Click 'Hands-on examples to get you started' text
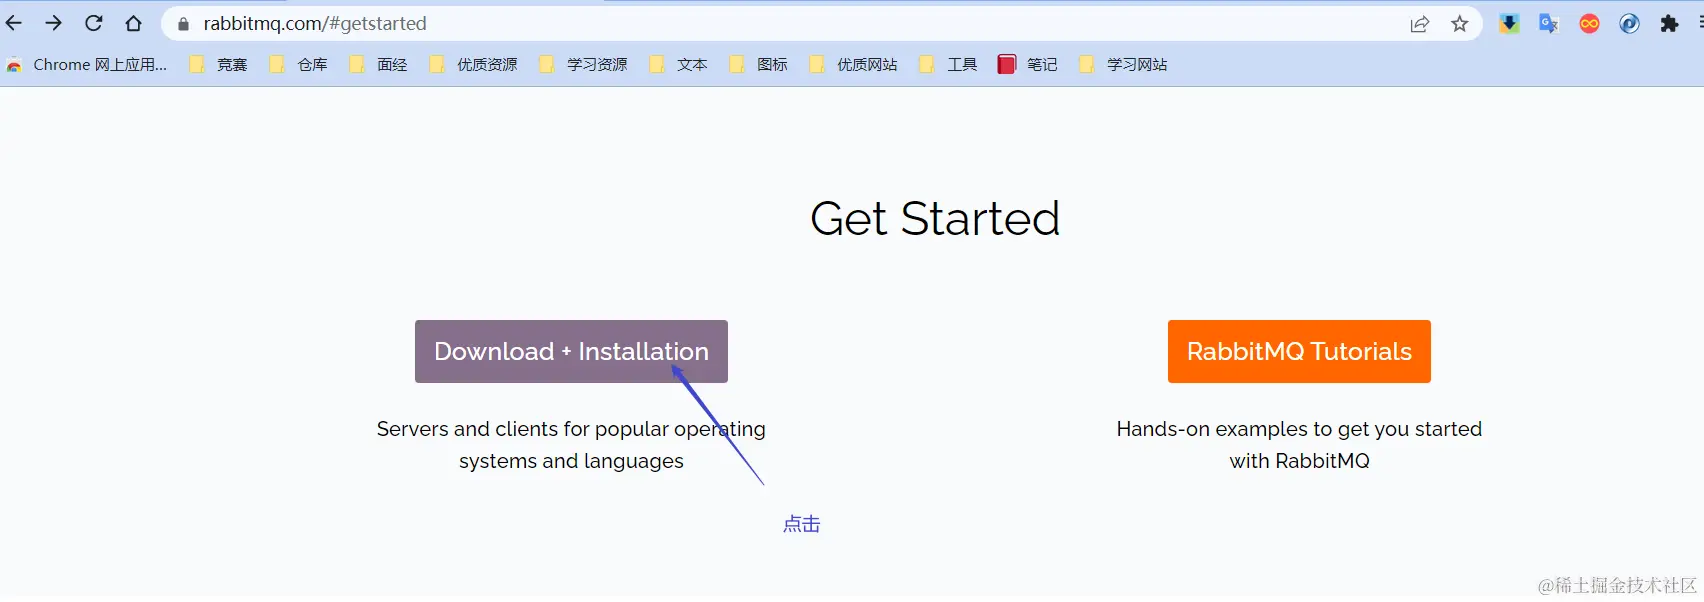The height and width of the screenshot is (602, 1704). coord(1299,429)
